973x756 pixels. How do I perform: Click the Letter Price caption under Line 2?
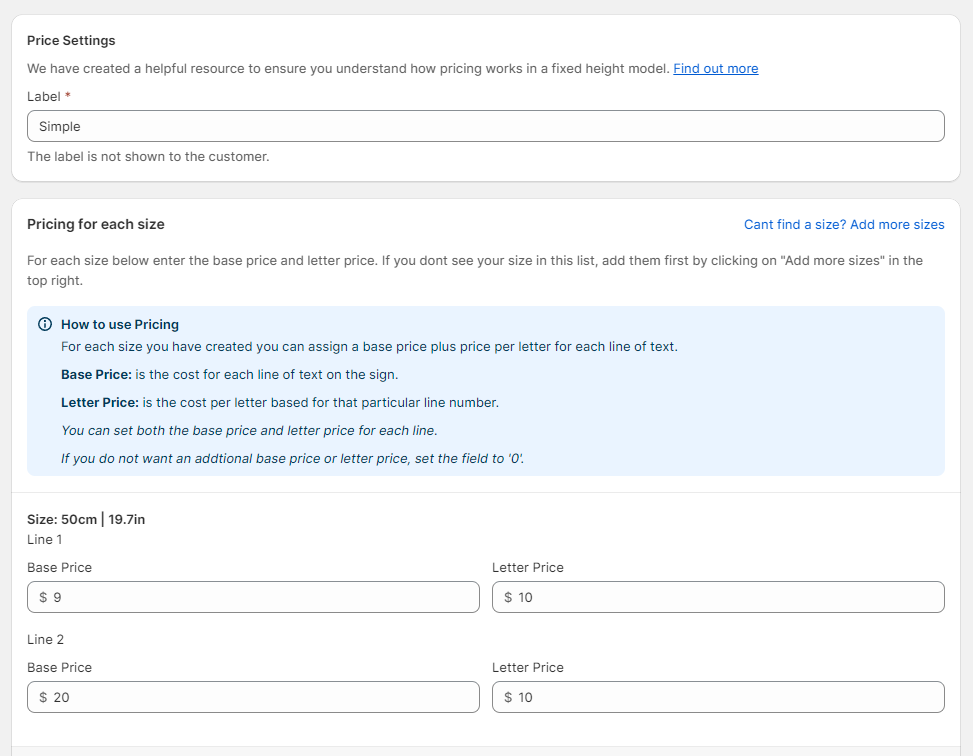(527, 667)
